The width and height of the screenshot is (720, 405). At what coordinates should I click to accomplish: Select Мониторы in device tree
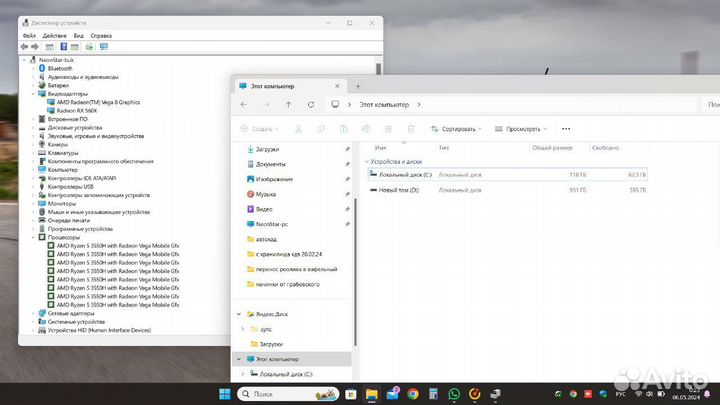pyautogui.click(x=62, y=203)
